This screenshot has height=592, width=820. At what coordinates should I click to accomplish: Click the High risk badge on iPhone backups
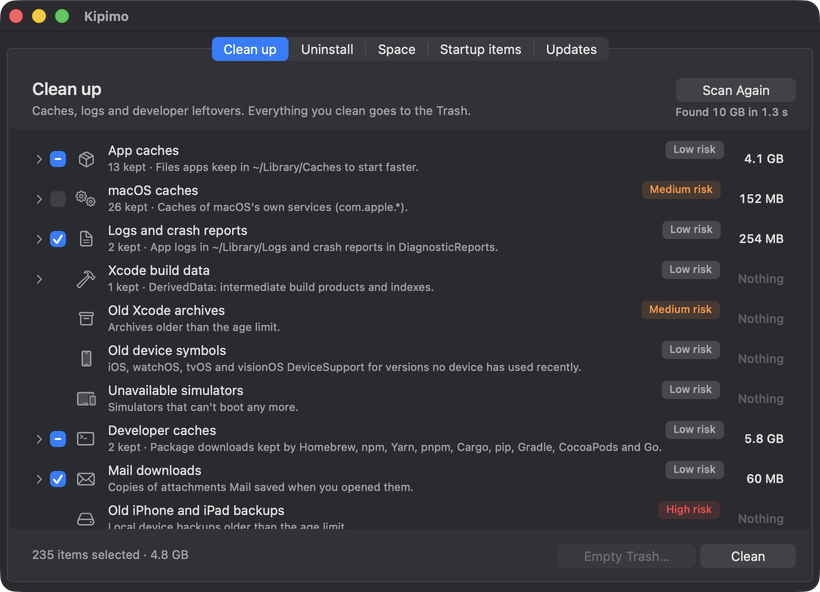coord(689,509)
